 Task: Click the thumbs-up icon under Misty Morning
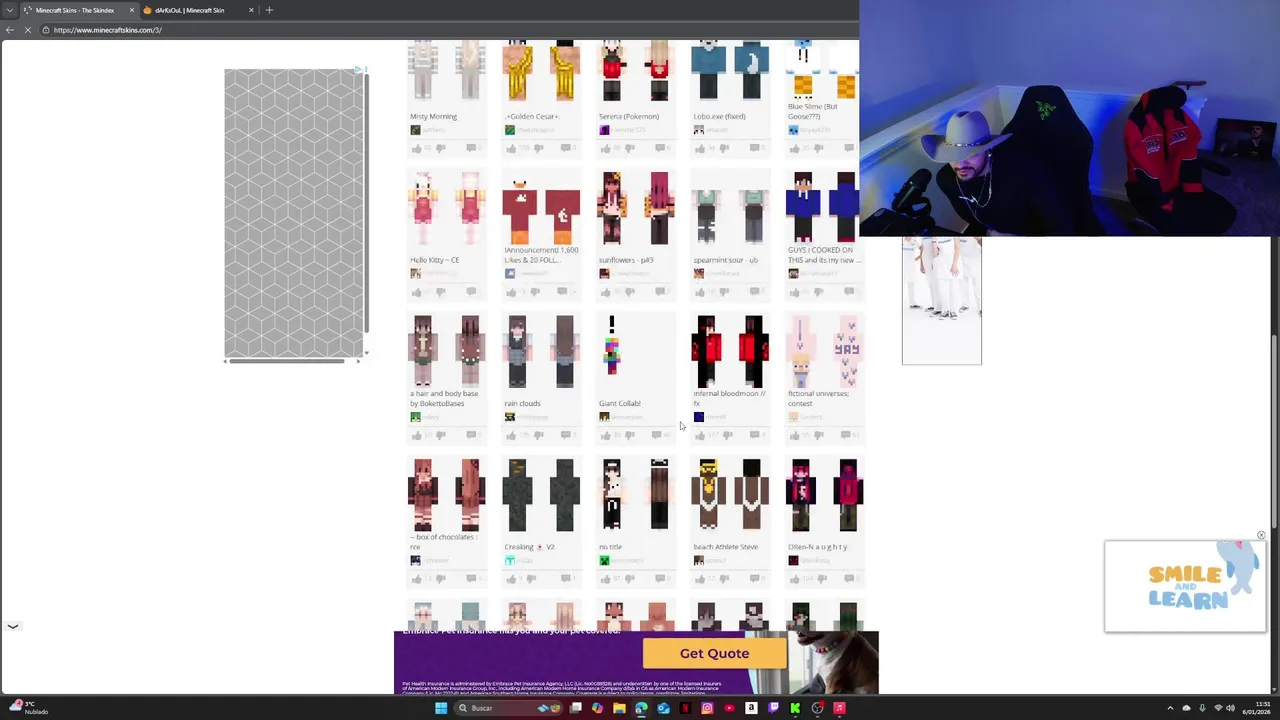(416, 148)
